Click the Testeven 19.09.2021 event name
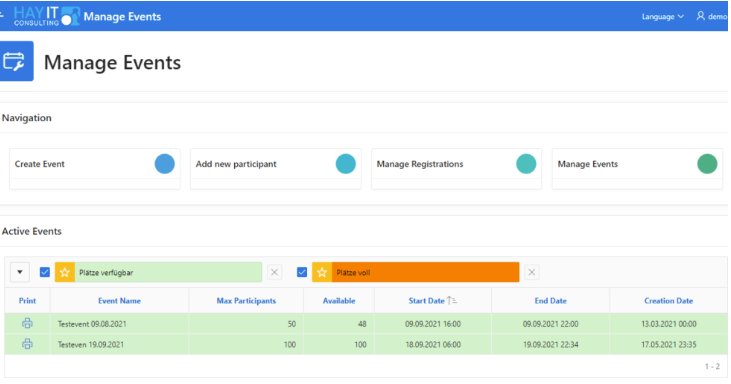This screenshot has width=731, height=384. click(90, 345)
